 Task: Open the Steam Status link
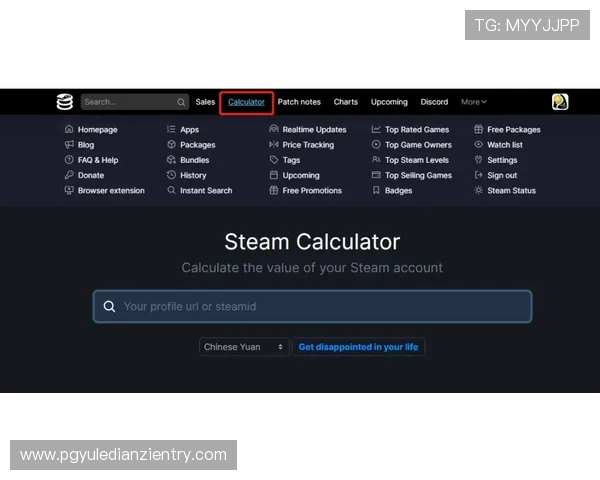point(512,191)
